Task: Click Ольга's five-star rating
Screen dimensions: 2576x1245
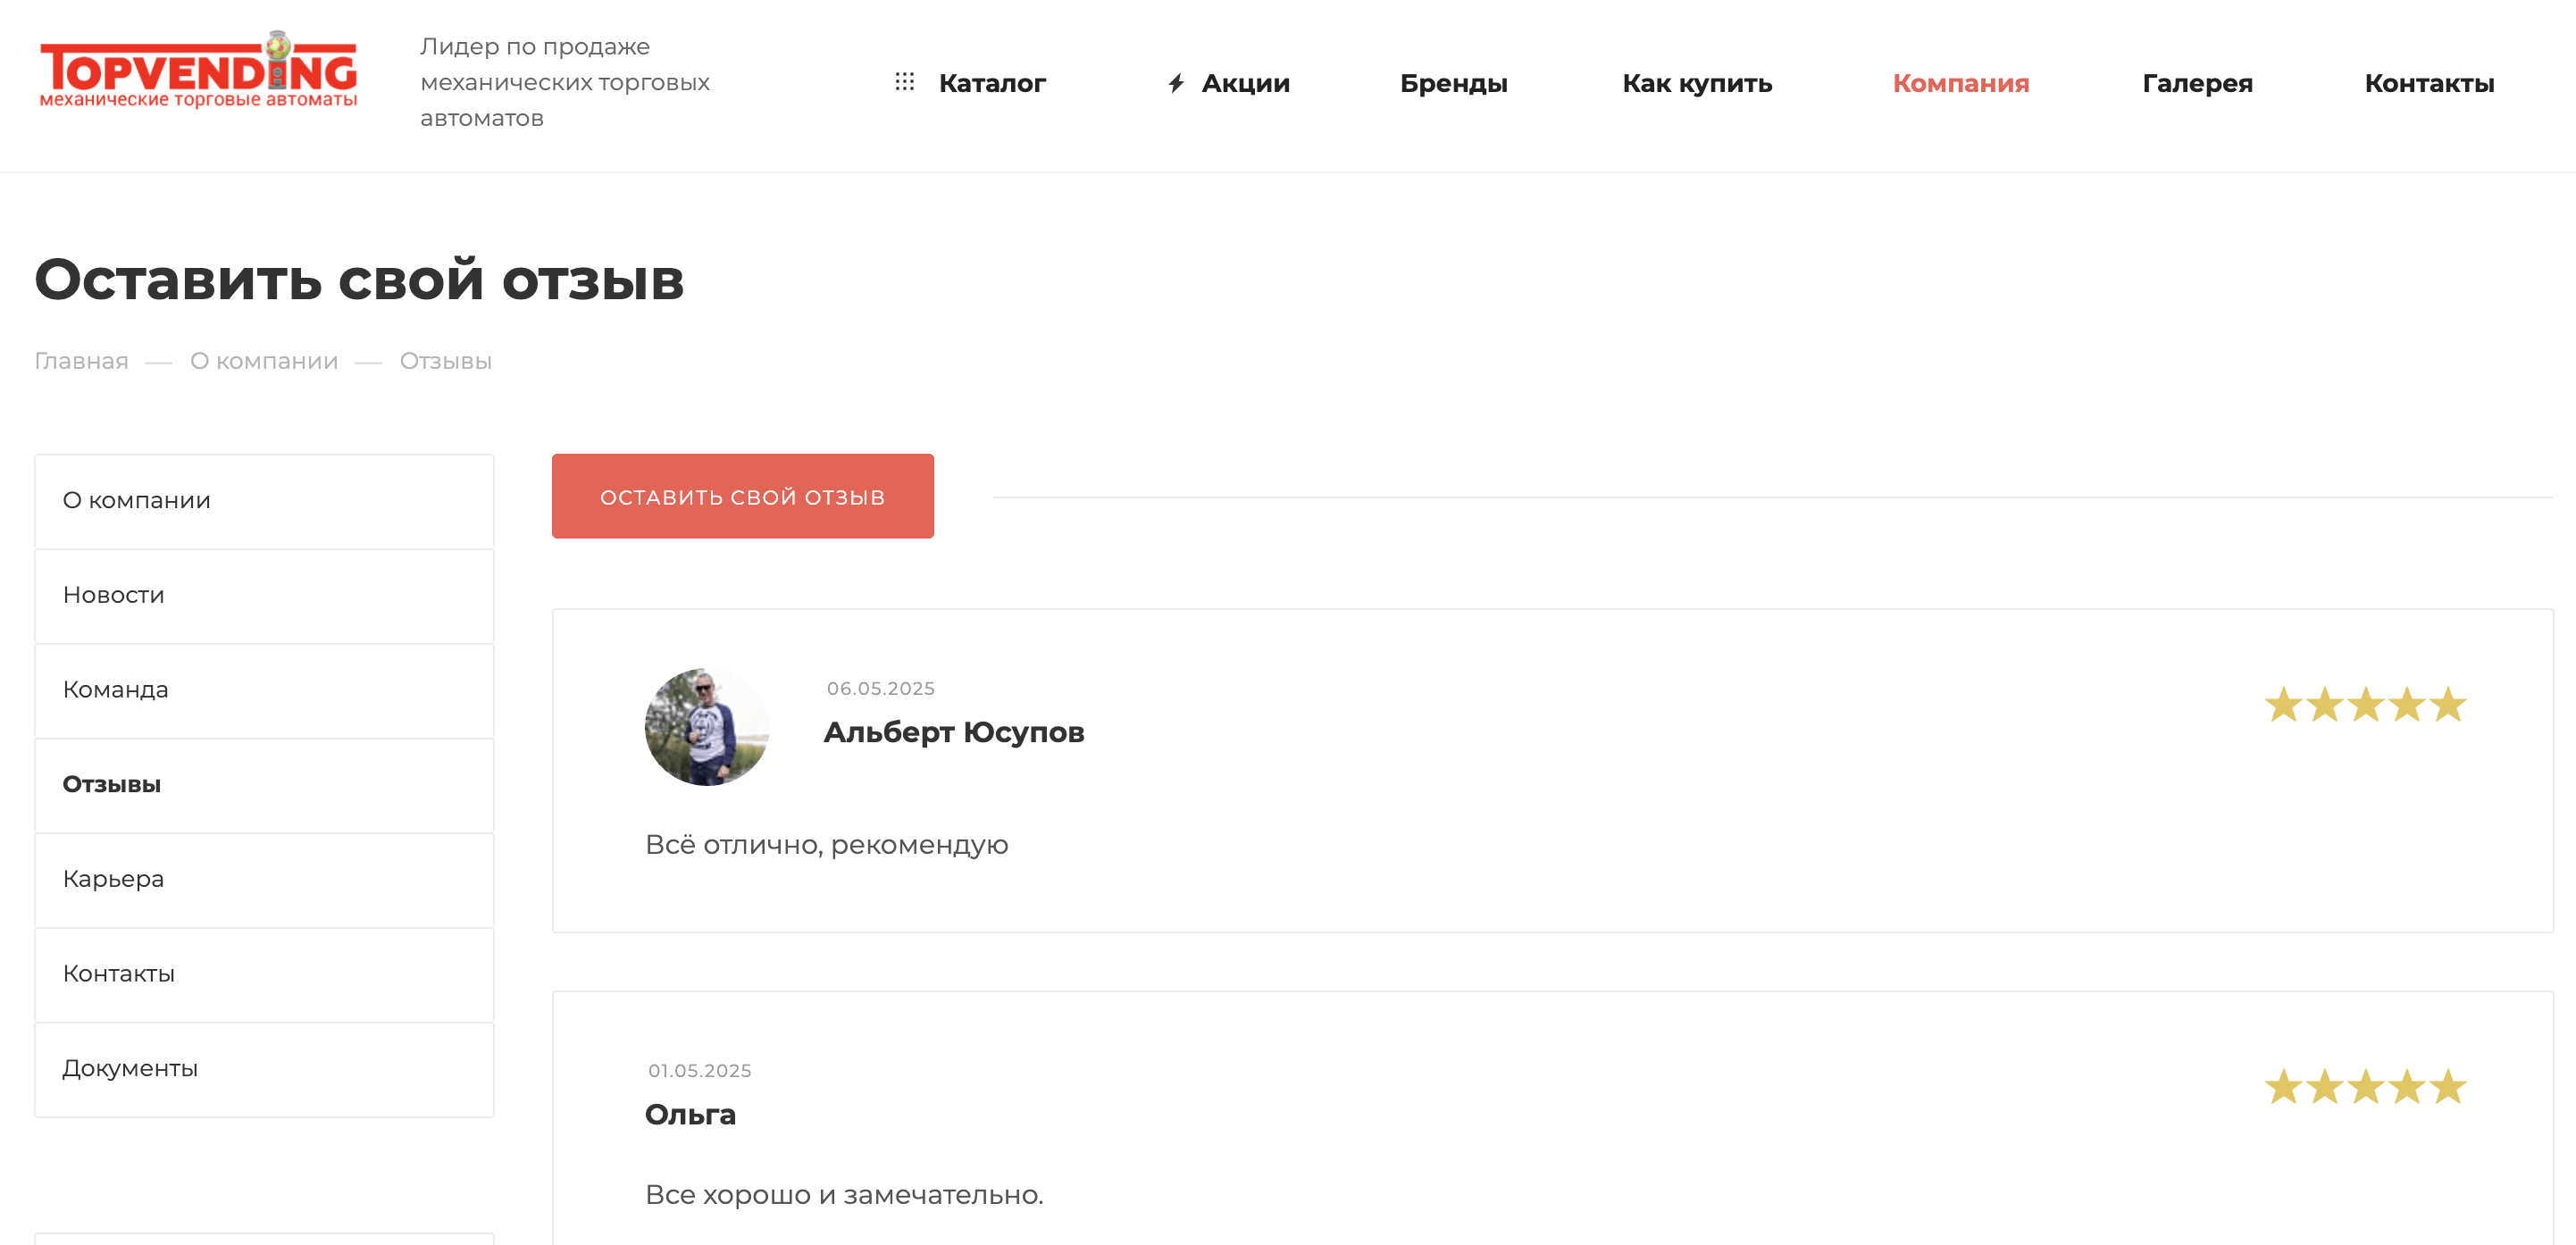Action: coord(2365,1087)
